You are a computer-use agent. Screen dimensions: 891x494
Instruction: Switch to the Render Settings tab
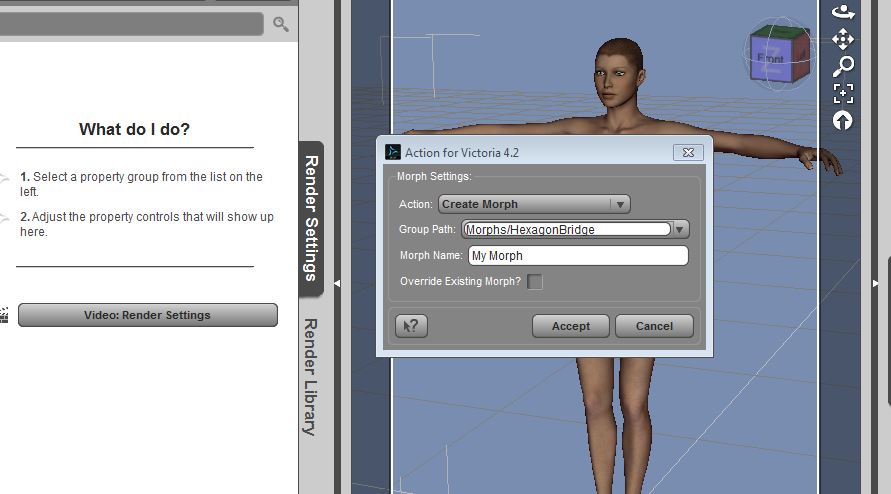pos(311,219)
